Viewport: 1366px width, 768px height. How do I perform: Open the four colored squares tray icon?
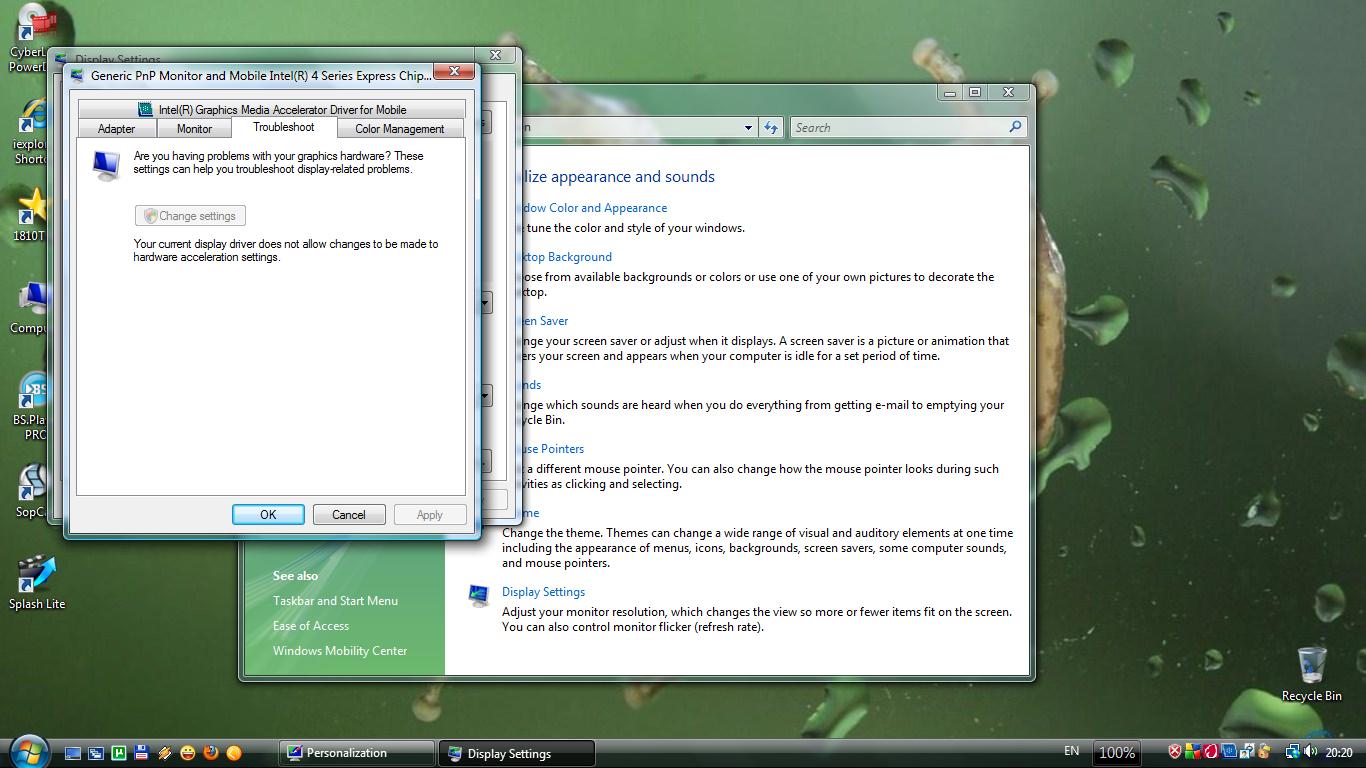(x=1193, y=752)
